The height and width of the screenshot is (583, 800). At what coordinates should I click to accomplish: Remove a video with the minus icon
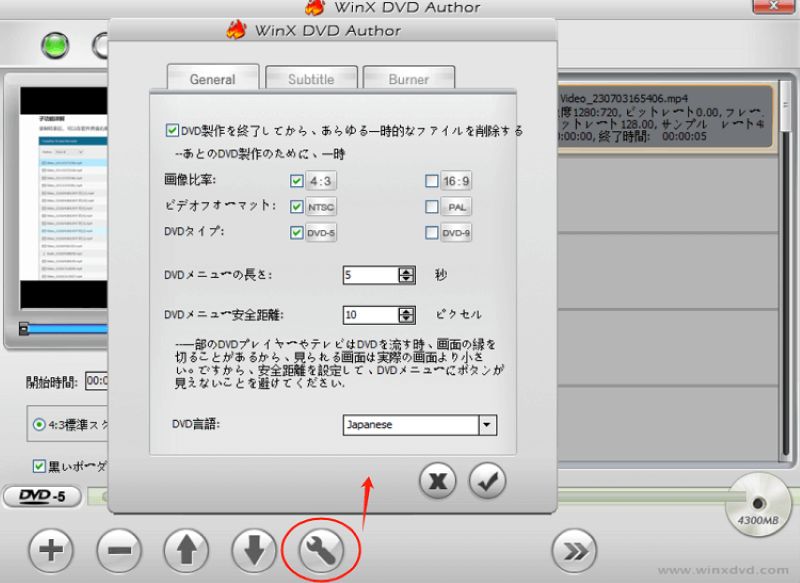[x=118, y=550]
